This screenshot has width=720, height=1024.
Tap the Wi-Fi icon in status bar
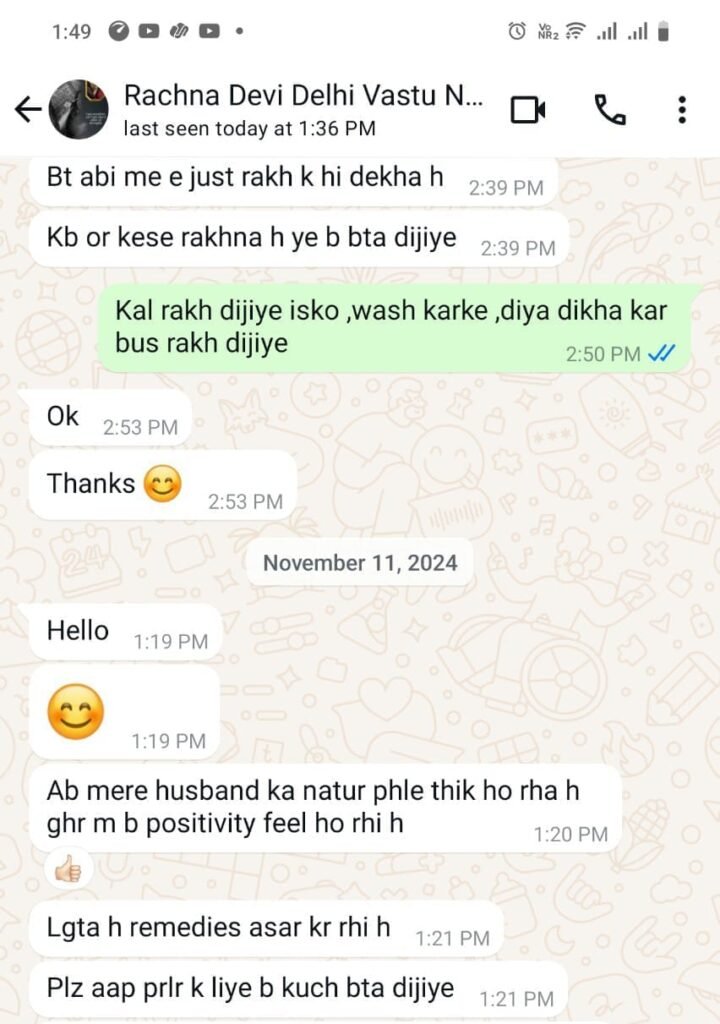(576, 31)
